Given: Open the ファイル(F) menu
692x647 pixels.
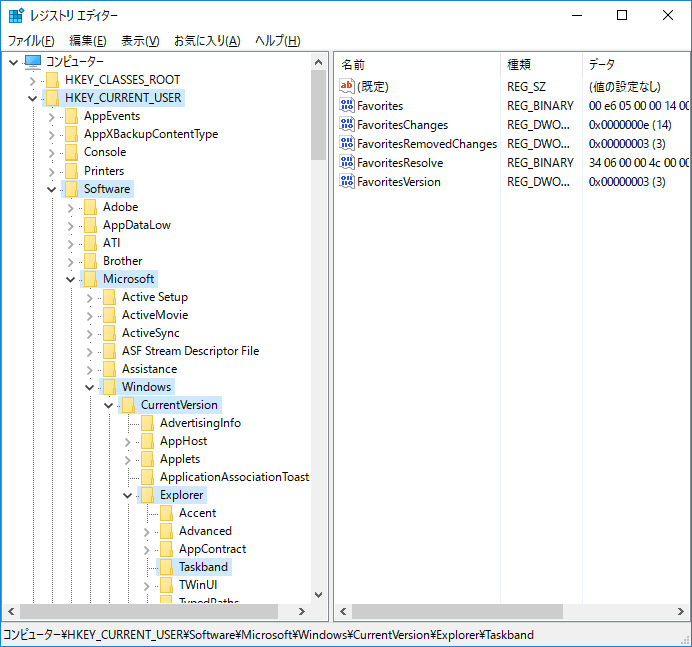Looking at the screenshot, I should 31,41.
